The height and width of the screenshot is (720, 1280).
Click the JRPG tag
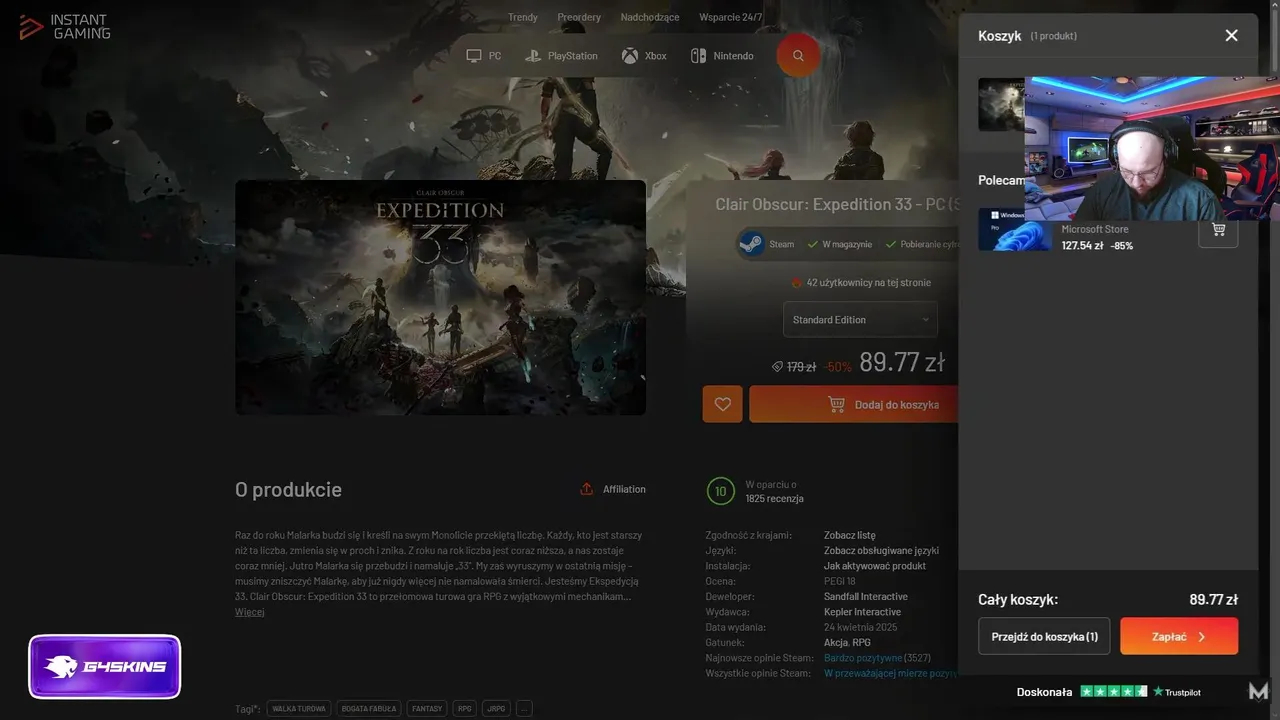click(x=495, y=708)
